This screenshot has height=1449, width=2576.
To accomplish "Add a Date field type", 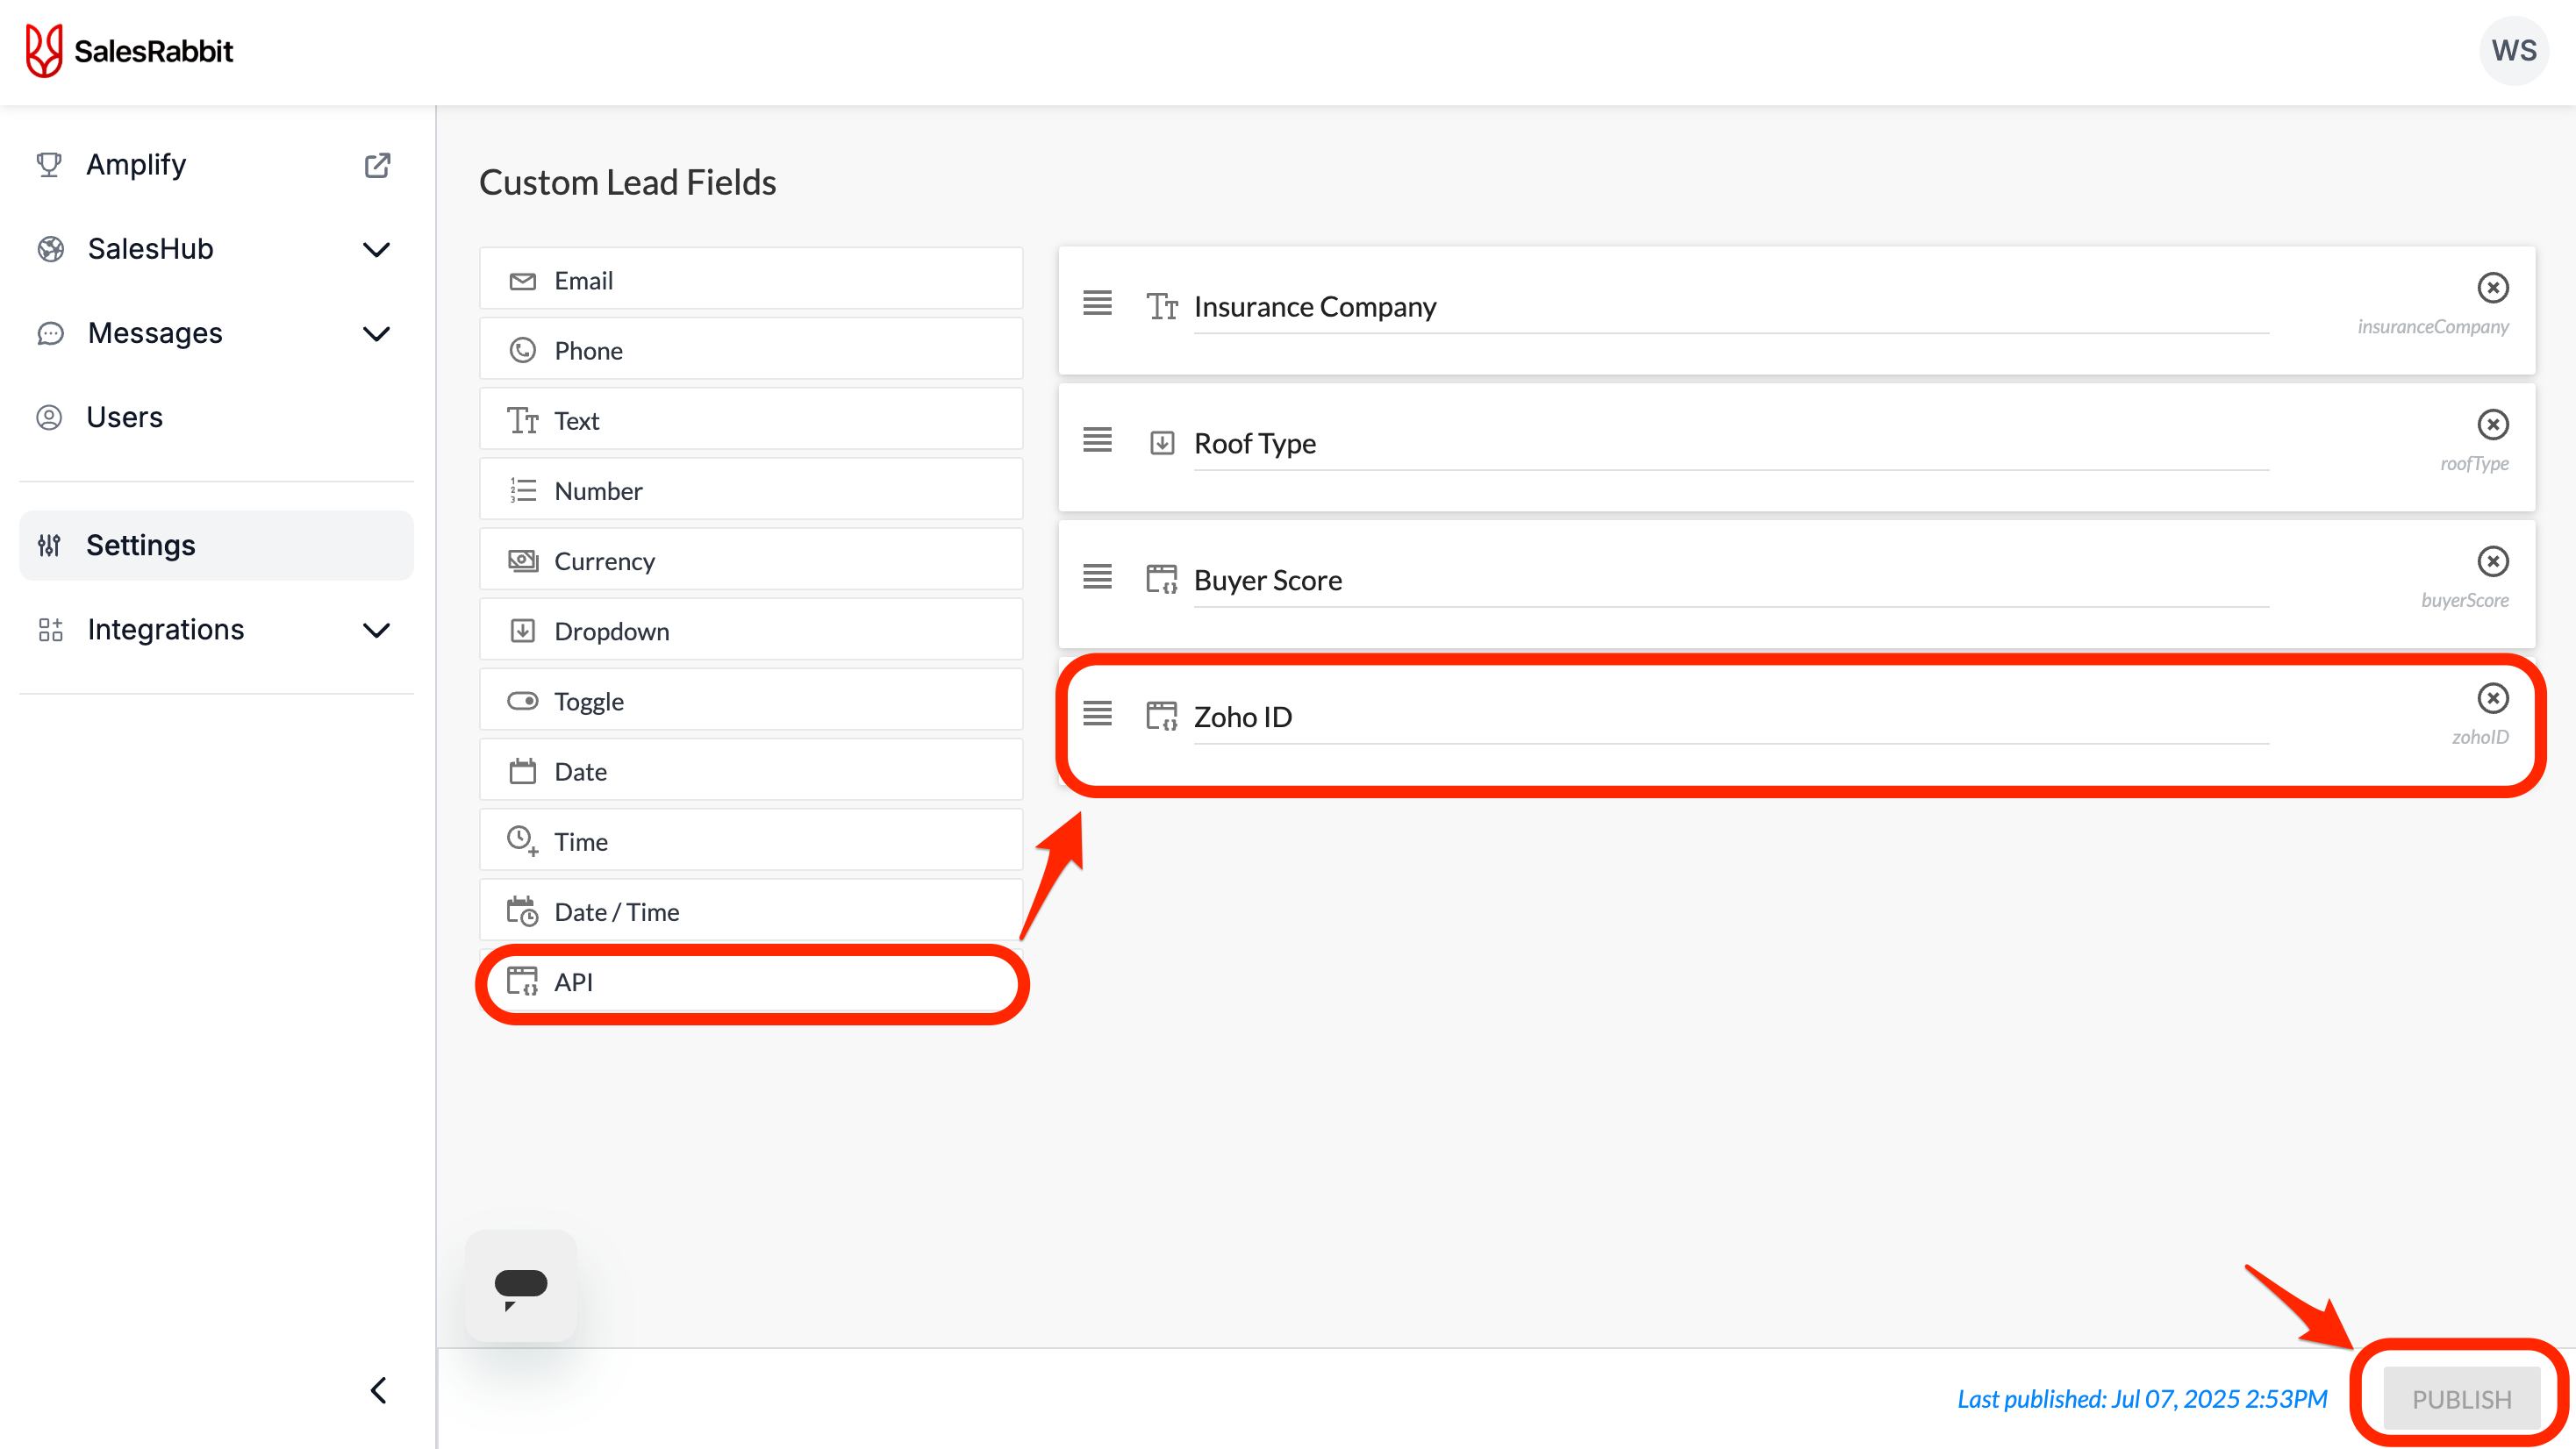I will pos(751,771).
